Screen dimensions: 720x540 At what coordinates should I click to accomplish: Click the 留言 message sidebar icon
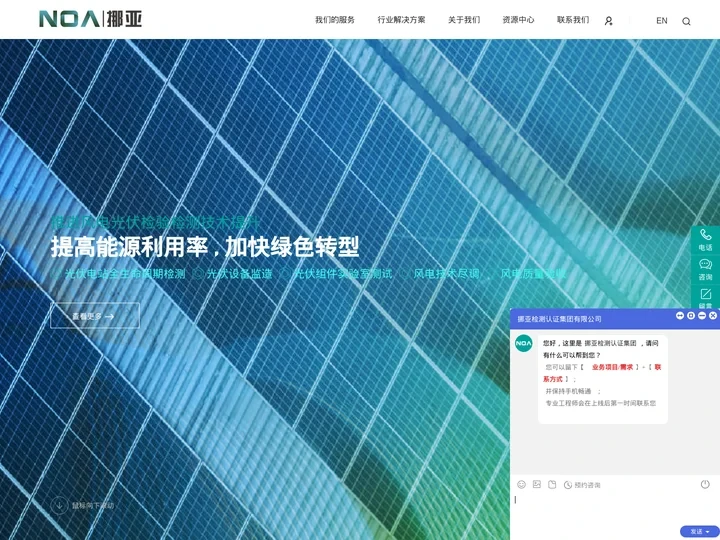(x=705, y=298)
